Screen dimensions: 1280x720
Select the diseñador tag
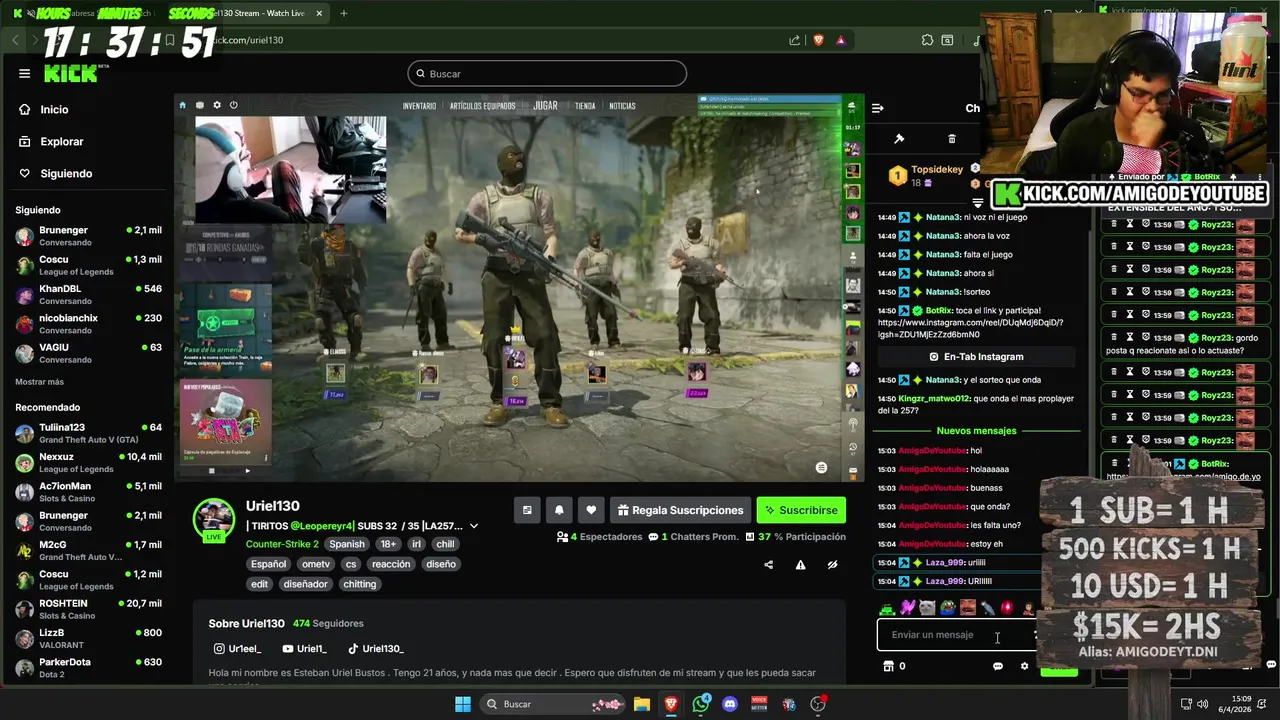(x=306, y=584)
